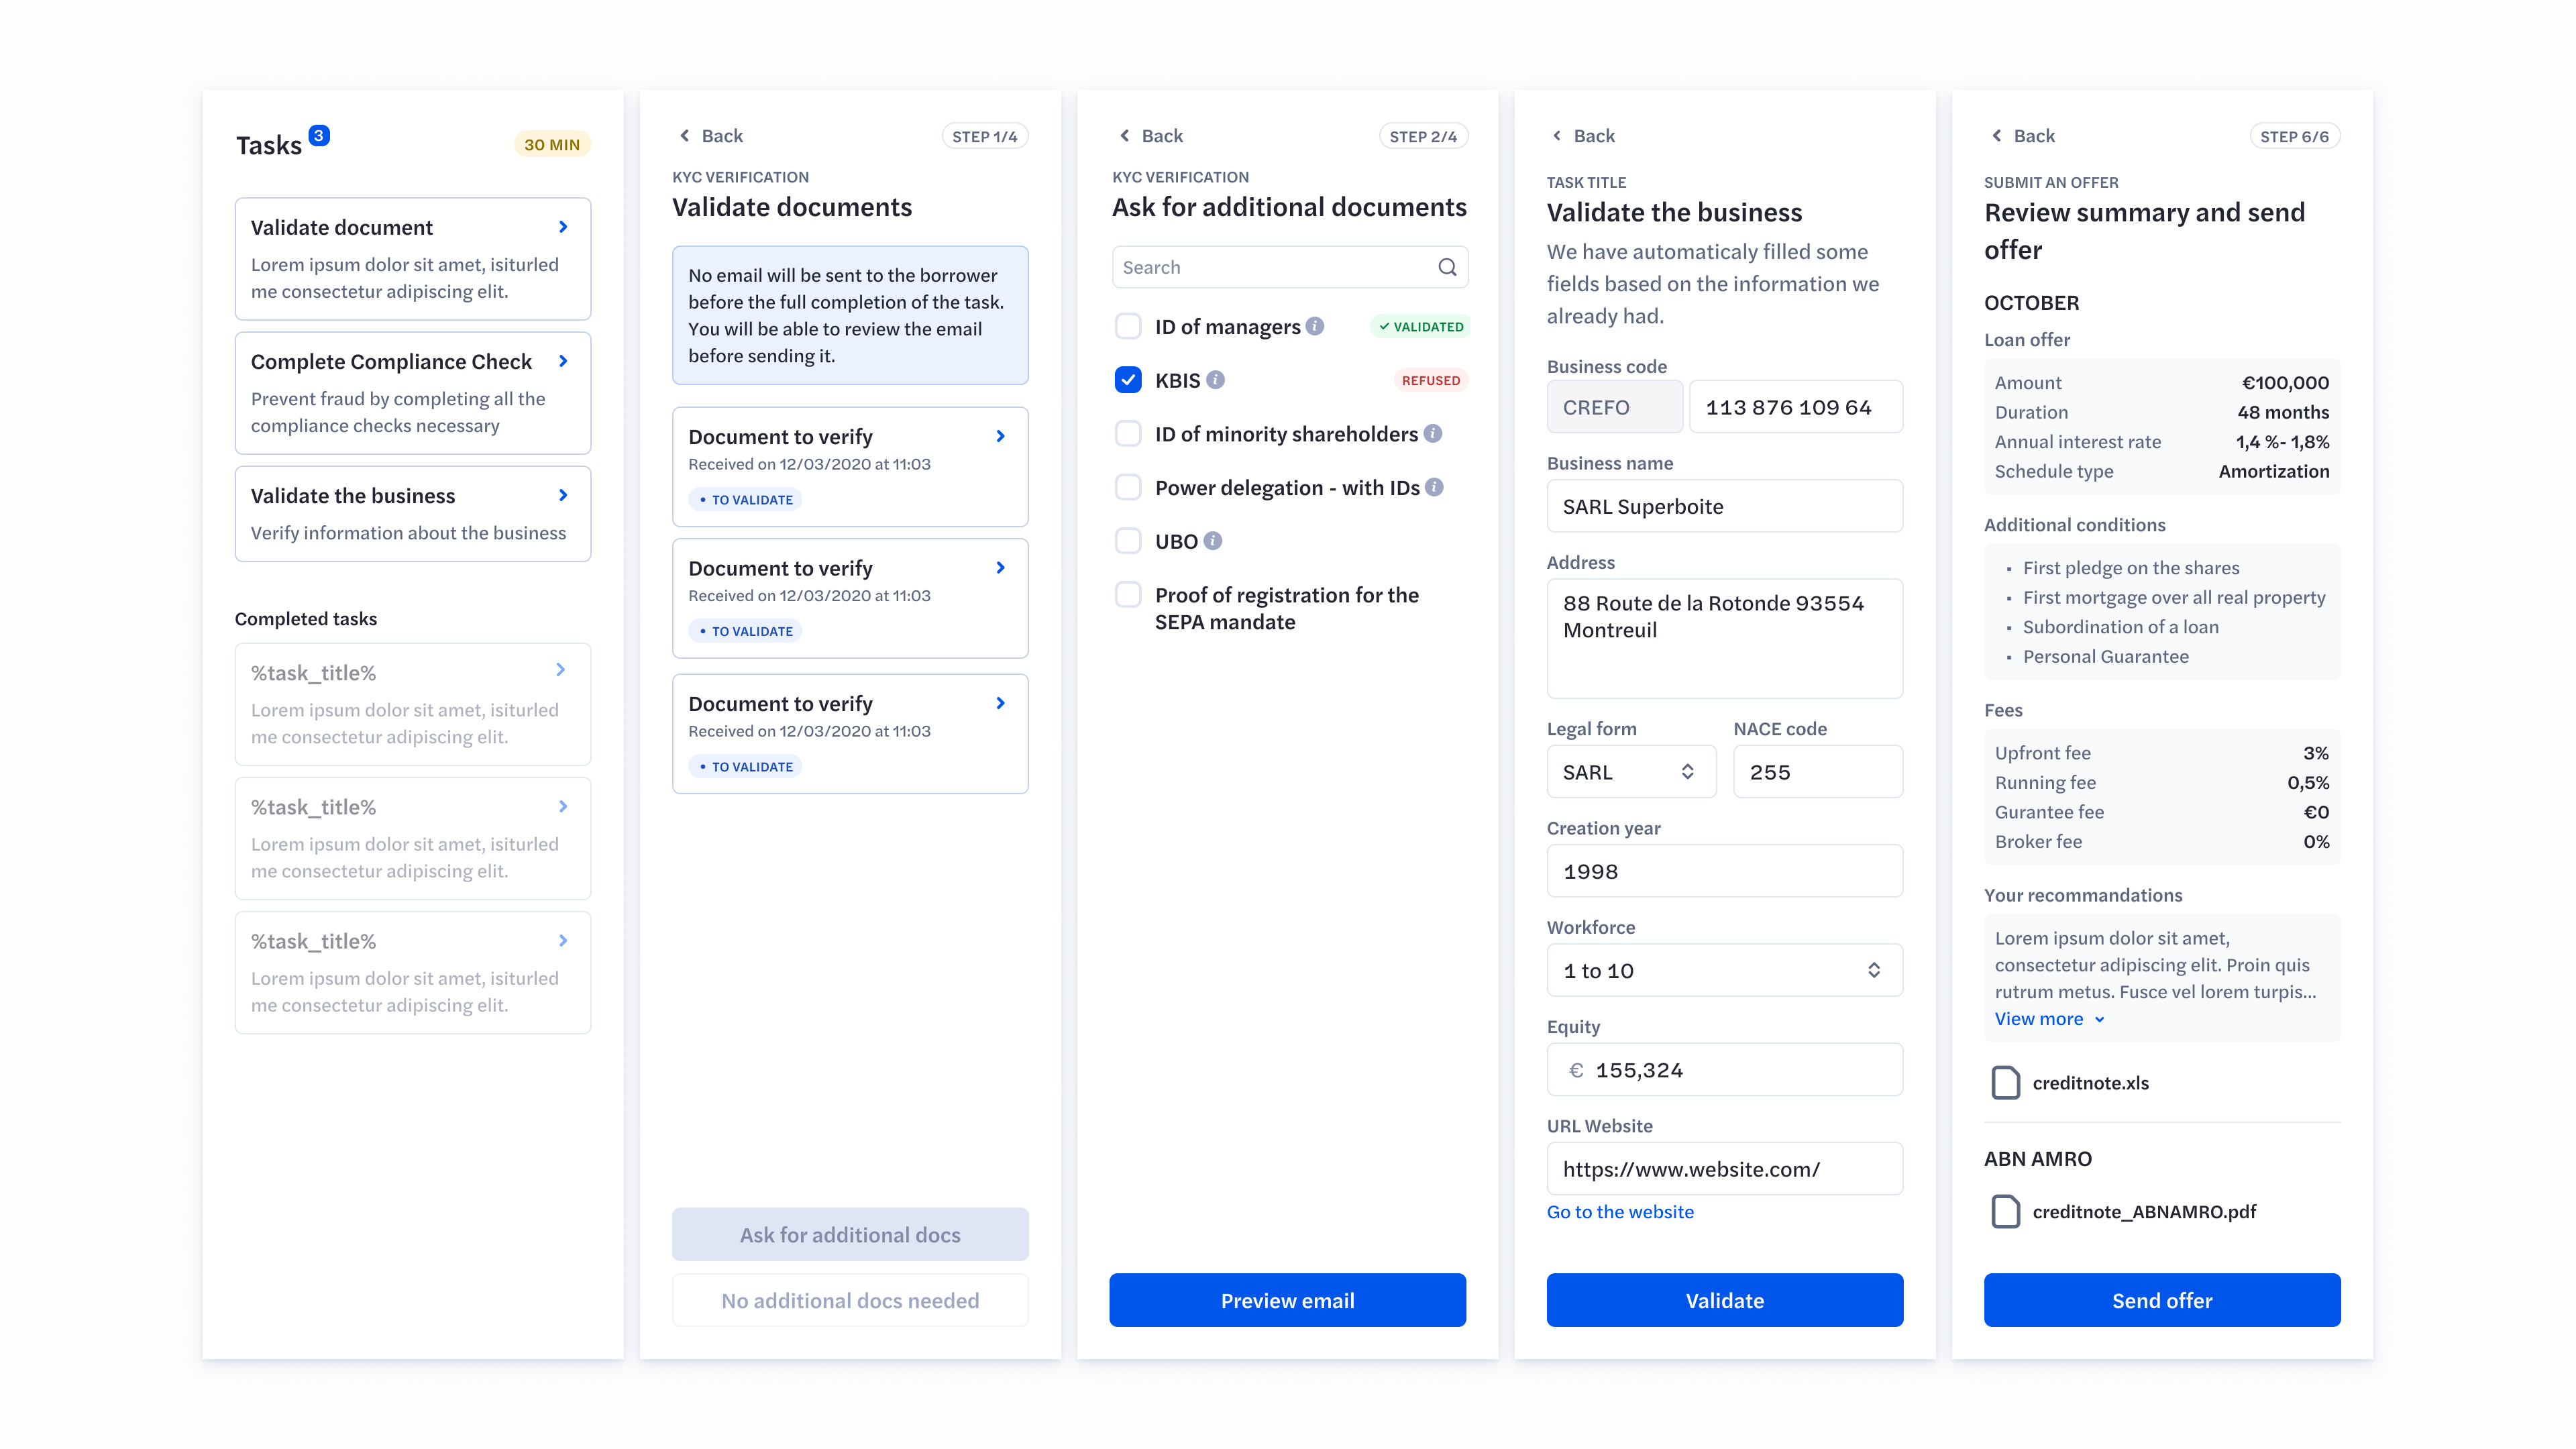Uncheck the KBIS checkbox

point(1128,380)
